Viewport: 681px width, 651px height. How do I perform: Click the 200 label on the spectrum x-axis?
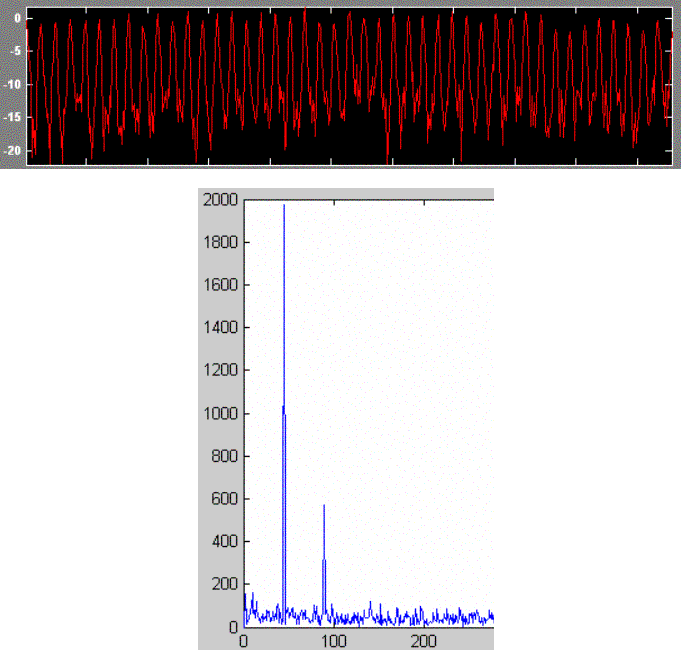(x=423, y=641)
